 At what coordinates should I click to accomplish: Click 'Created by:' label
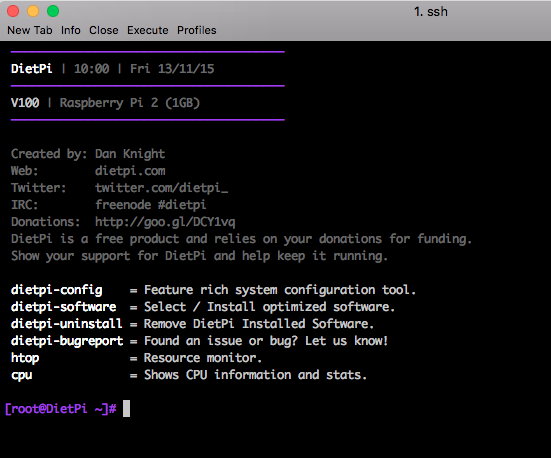click(49, 154)
